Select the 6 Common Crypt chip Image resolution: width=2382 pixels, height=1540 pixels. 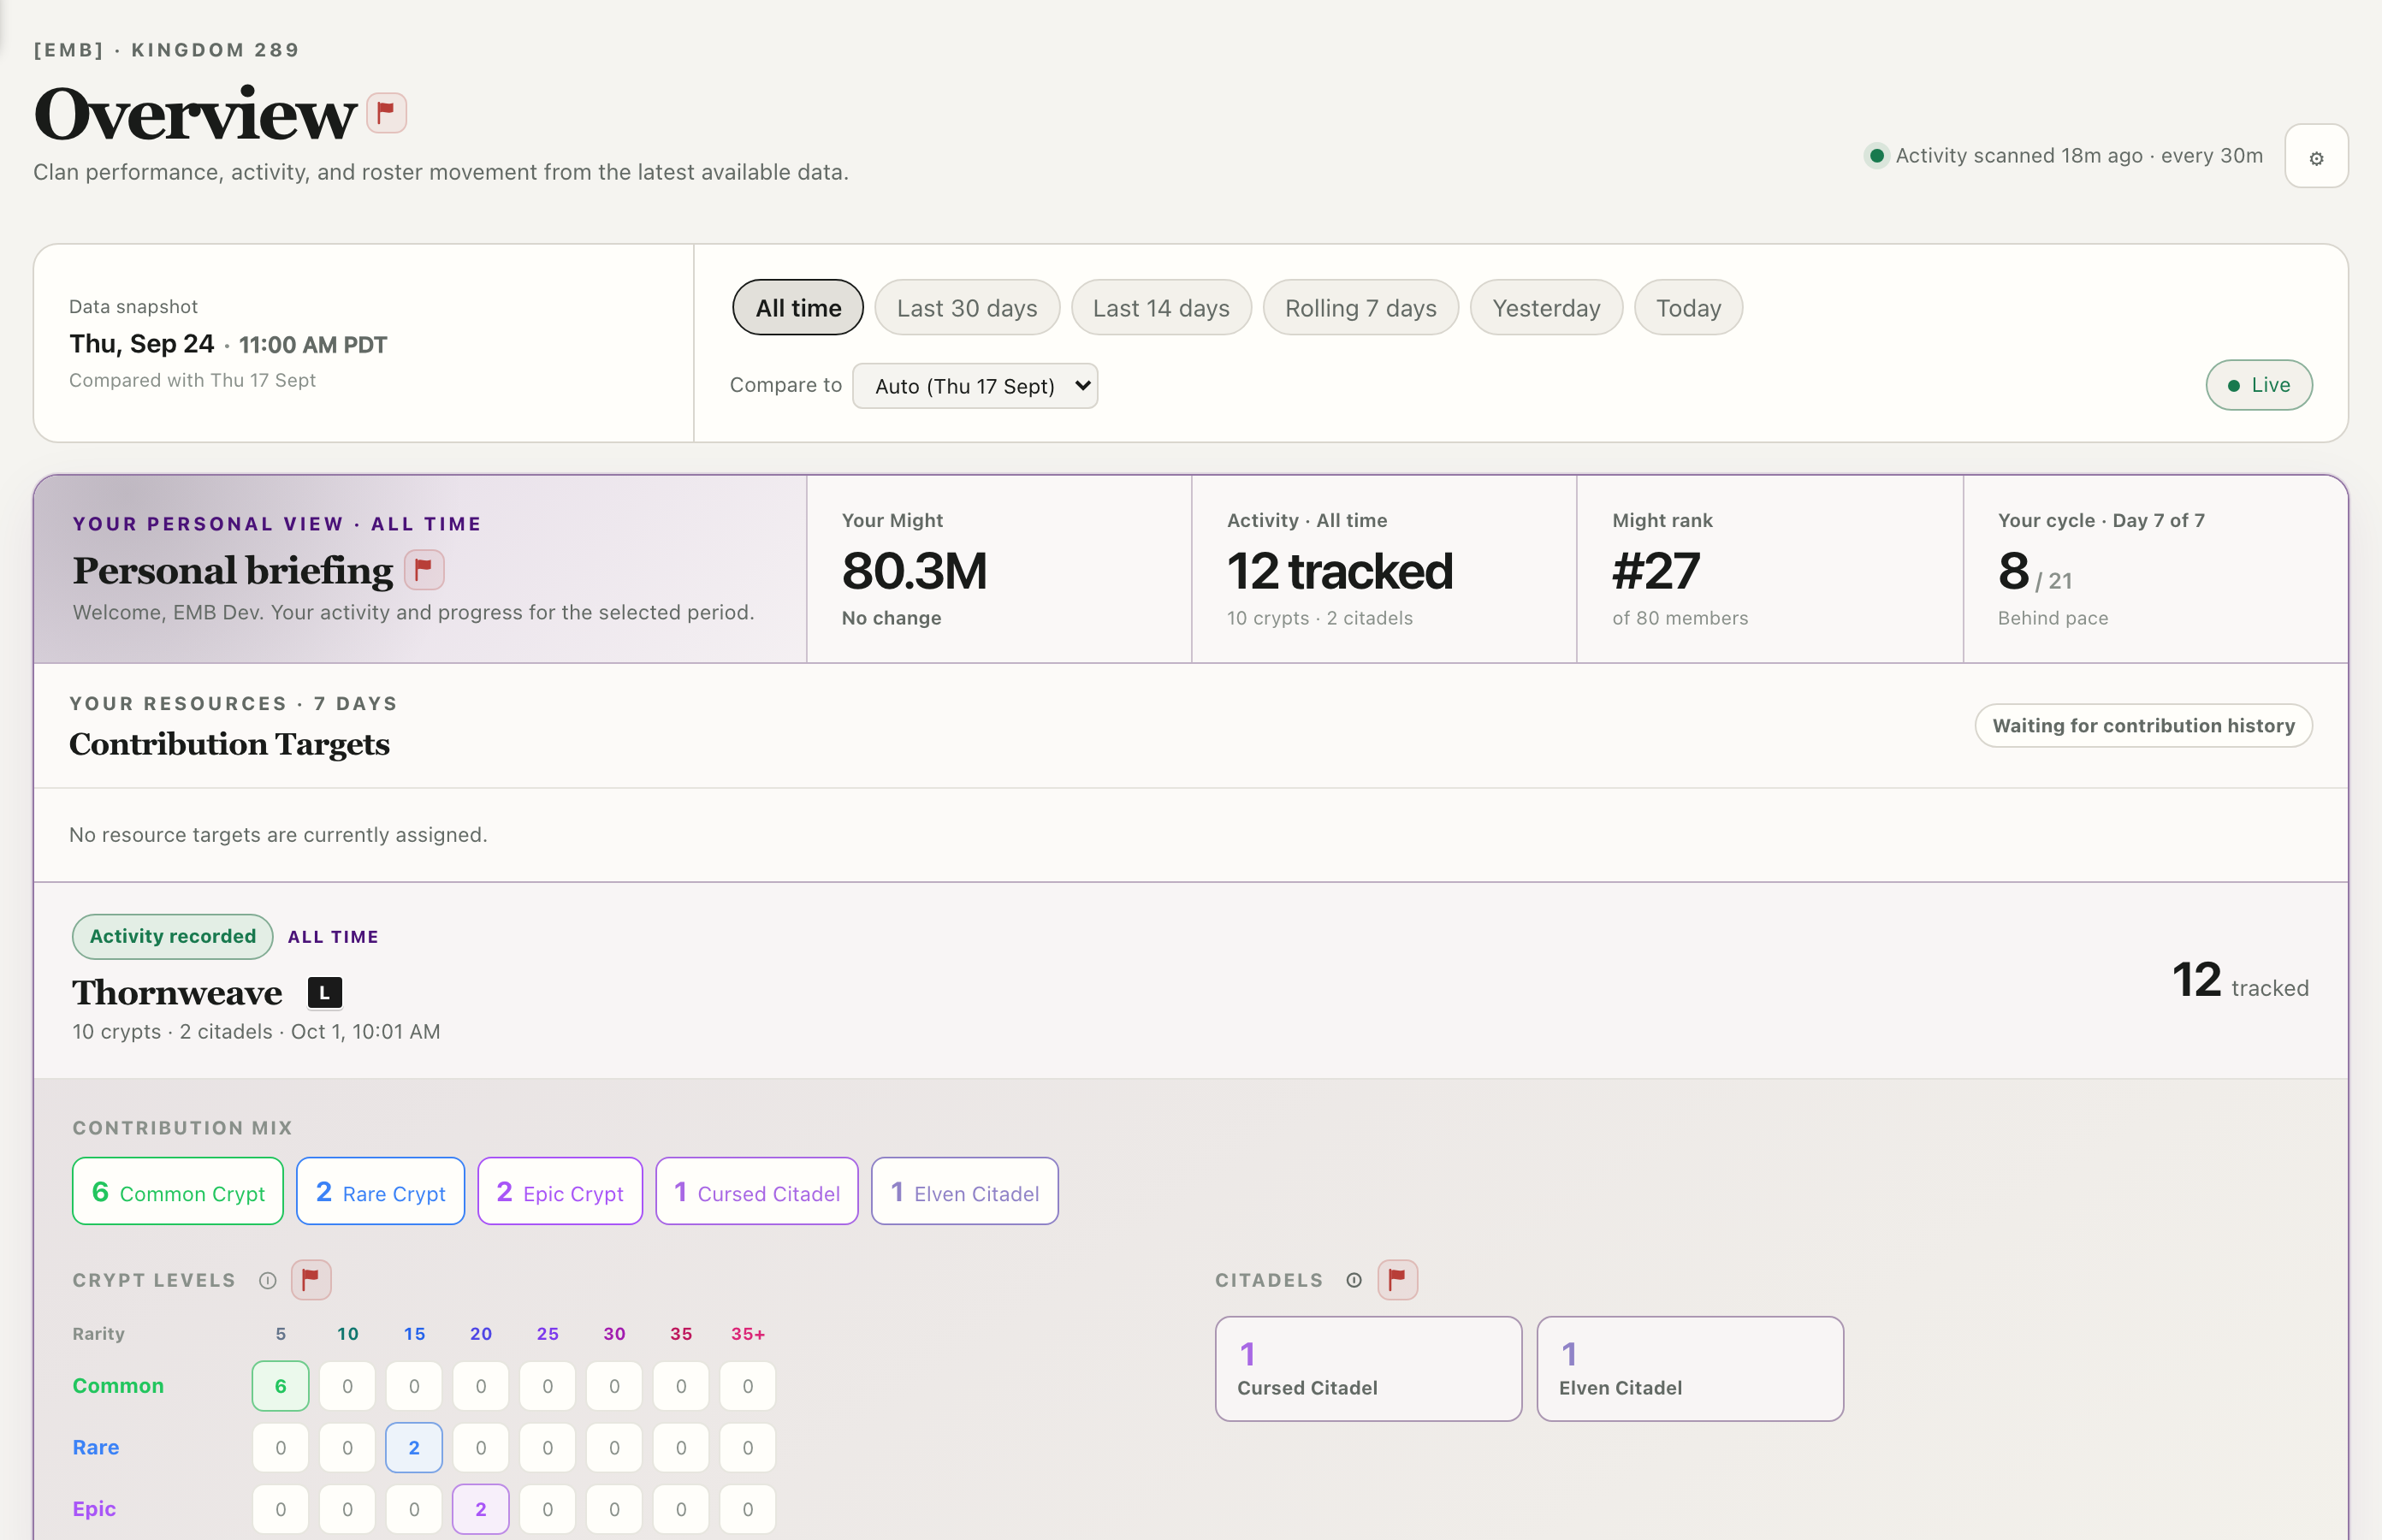[x=178, y=1192]
